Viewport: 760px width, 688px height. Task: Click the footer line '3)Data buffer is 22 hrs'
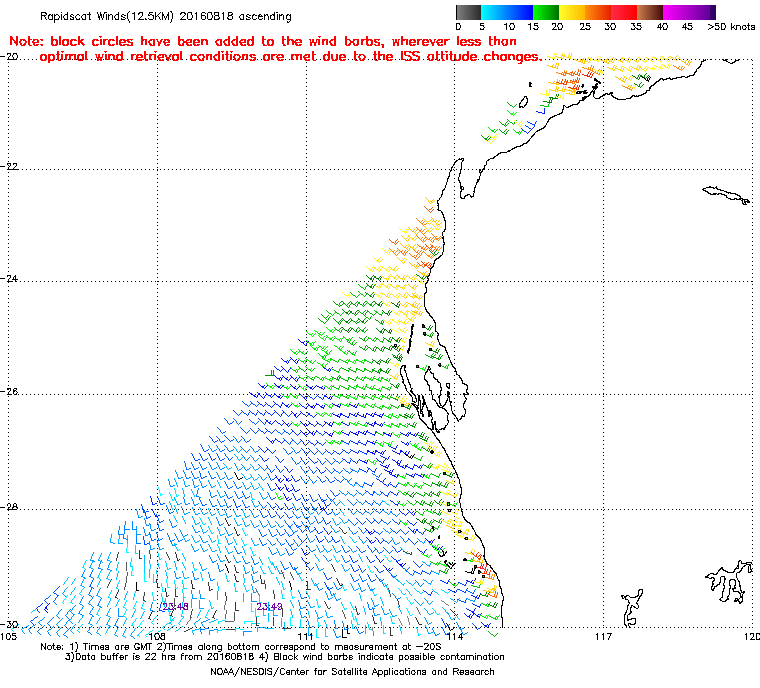(285, 657)
